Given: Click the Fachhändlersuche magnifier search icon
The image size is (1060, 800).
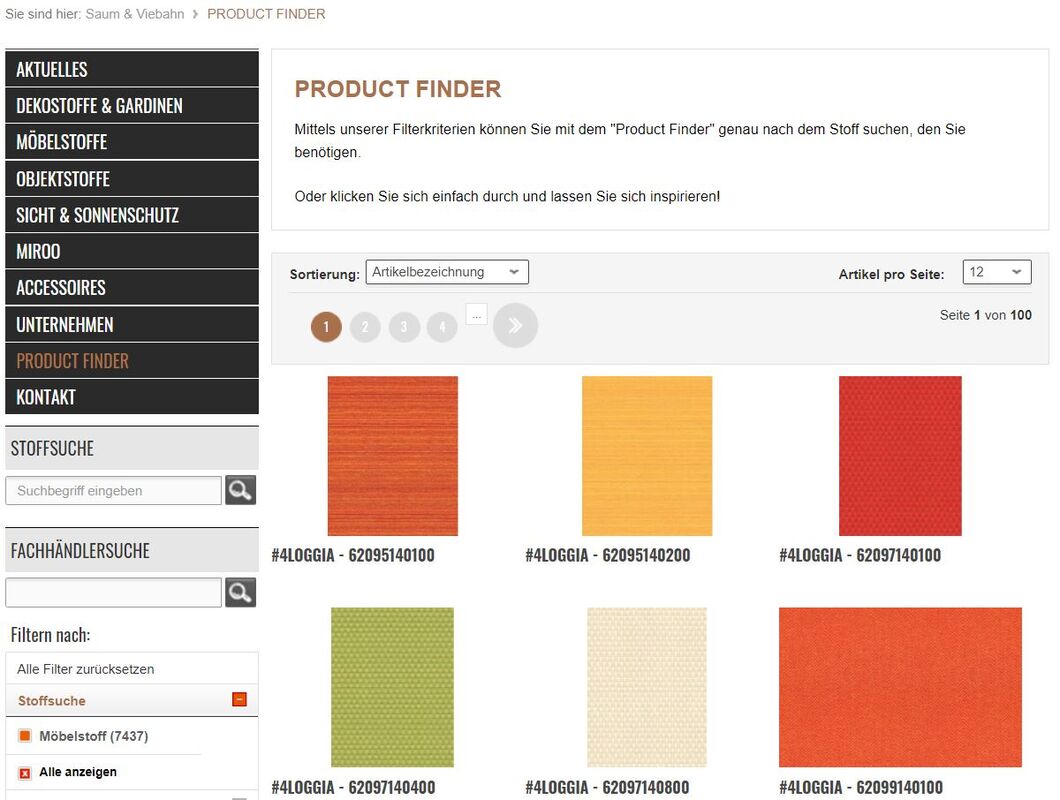Looking at the screenshot, I should tap(240, 592).
